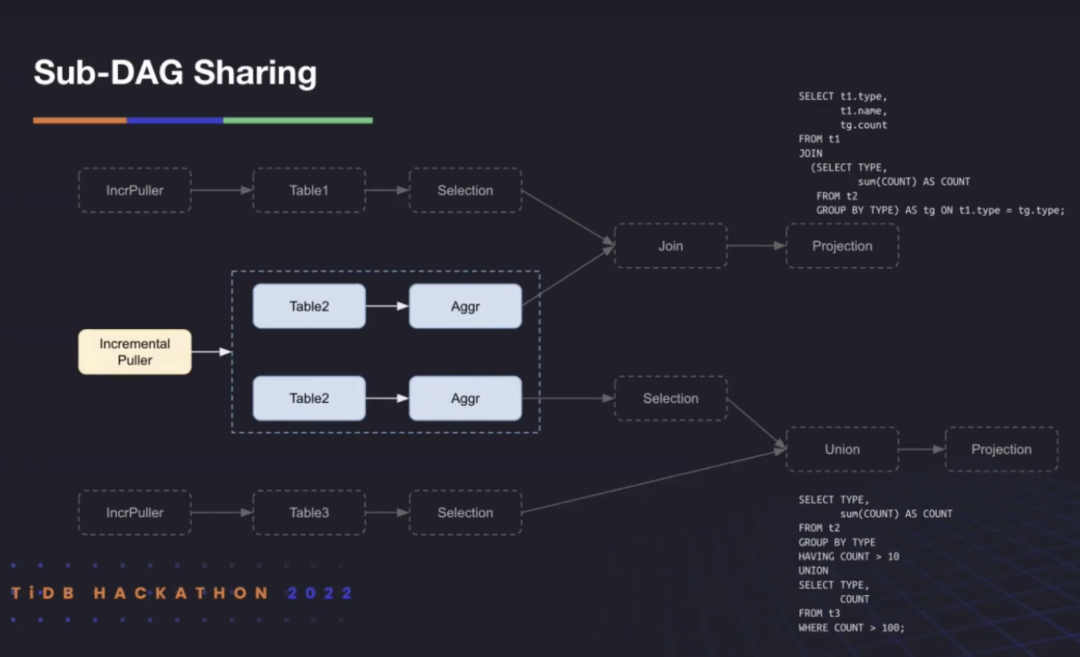Click the Aggr node that feeds Selection
The image size is (1080, 657).
(x=466, y=398)
